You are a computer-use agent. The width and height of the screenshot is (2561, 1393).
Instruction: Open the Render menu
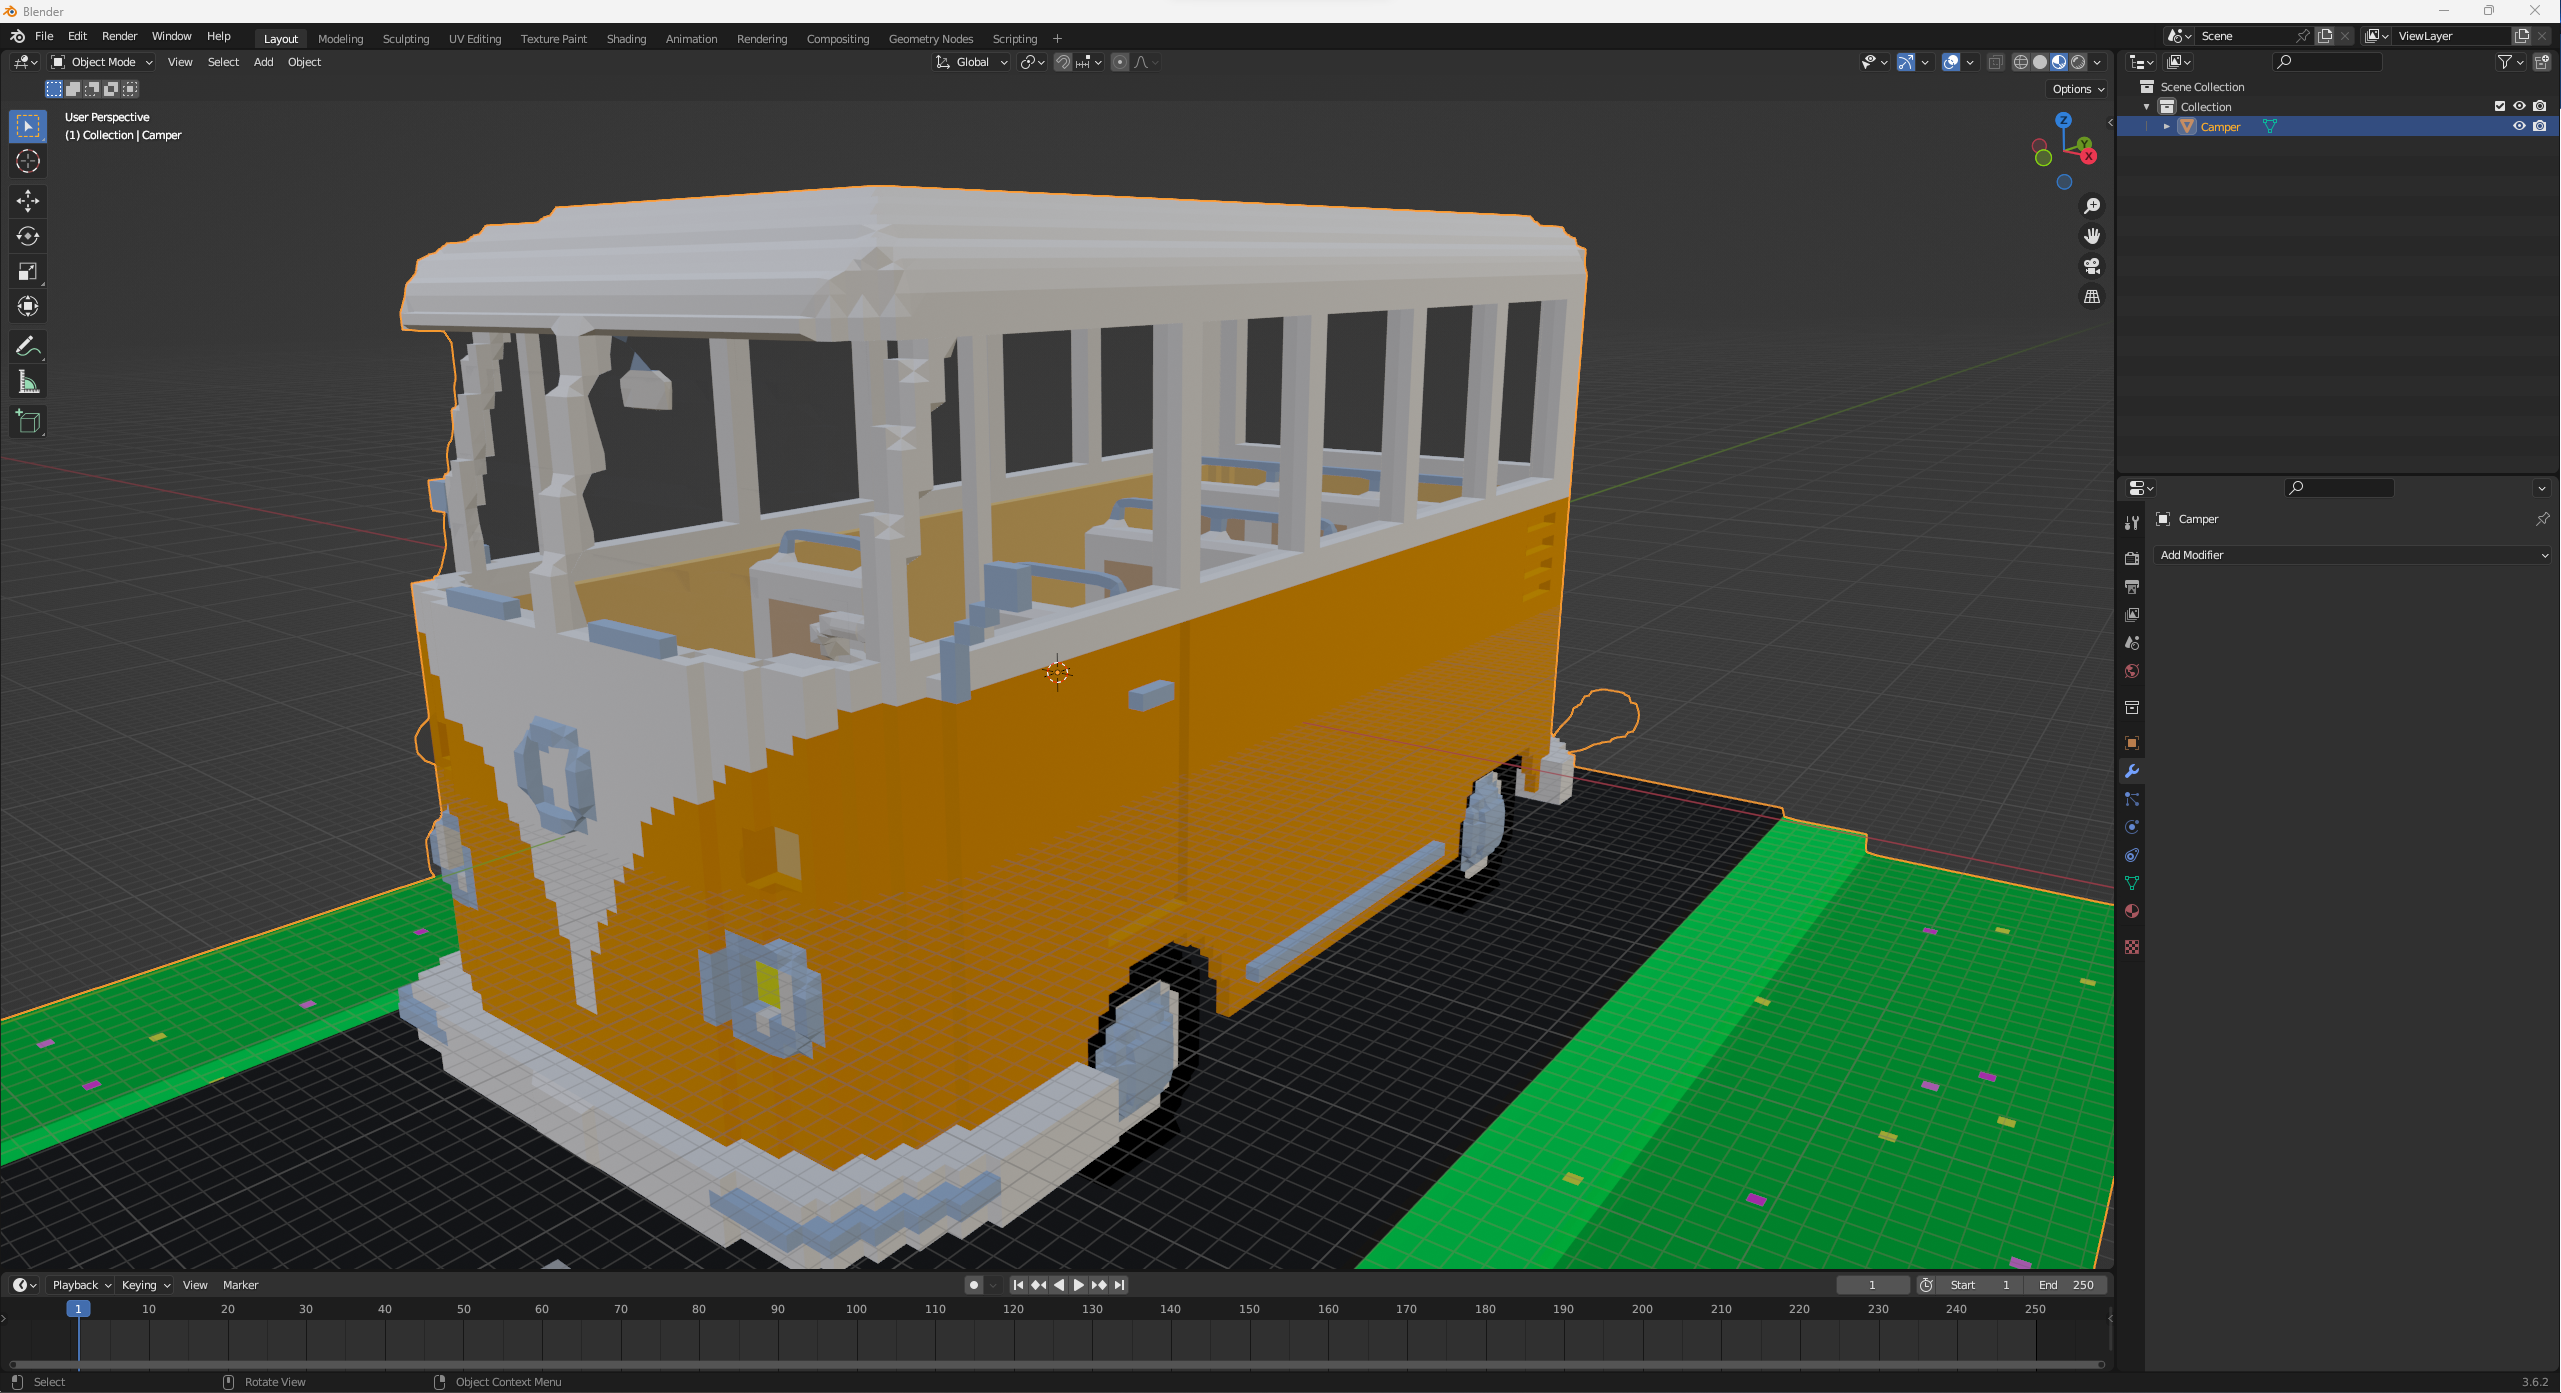click(119, 36)
